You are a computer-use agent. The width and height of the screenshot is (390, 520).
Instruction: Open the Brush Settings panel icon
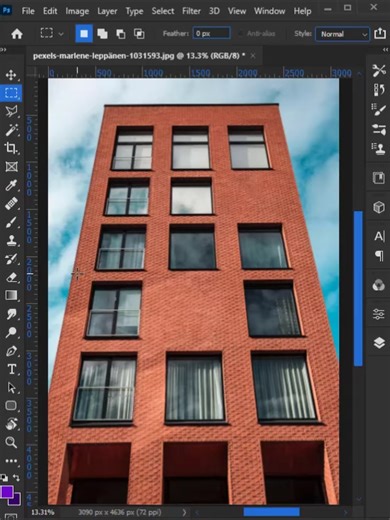(x=379, y=110)
